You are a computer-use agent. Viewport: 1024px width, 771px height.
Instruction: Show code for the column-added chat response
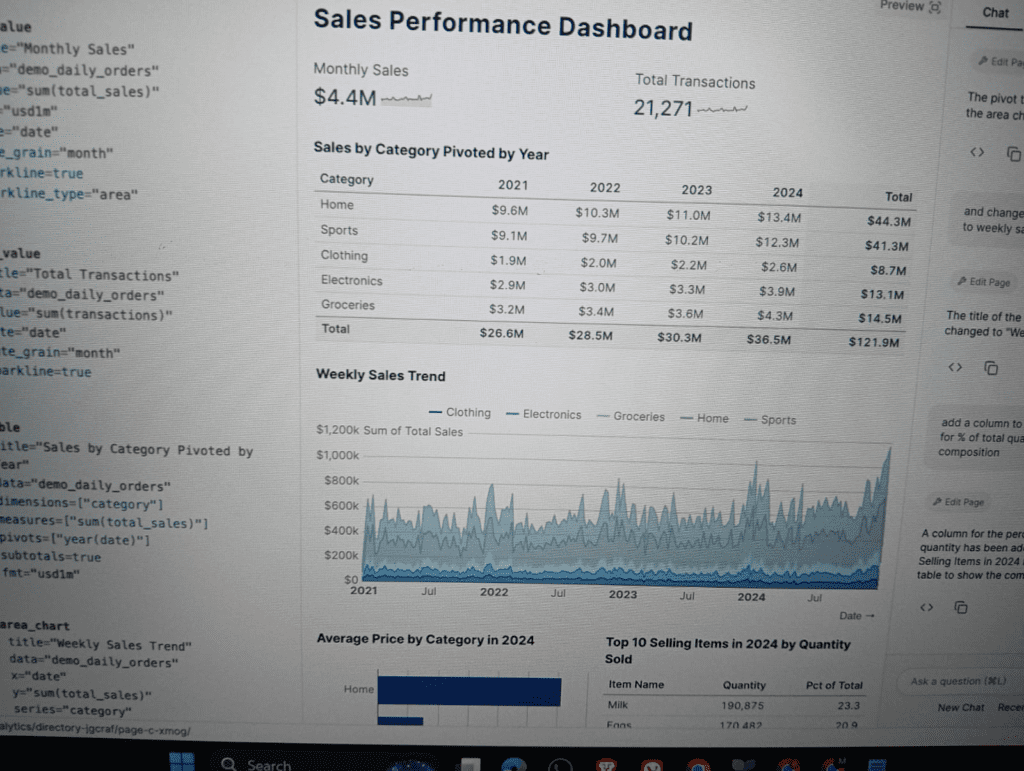(926, 607)
